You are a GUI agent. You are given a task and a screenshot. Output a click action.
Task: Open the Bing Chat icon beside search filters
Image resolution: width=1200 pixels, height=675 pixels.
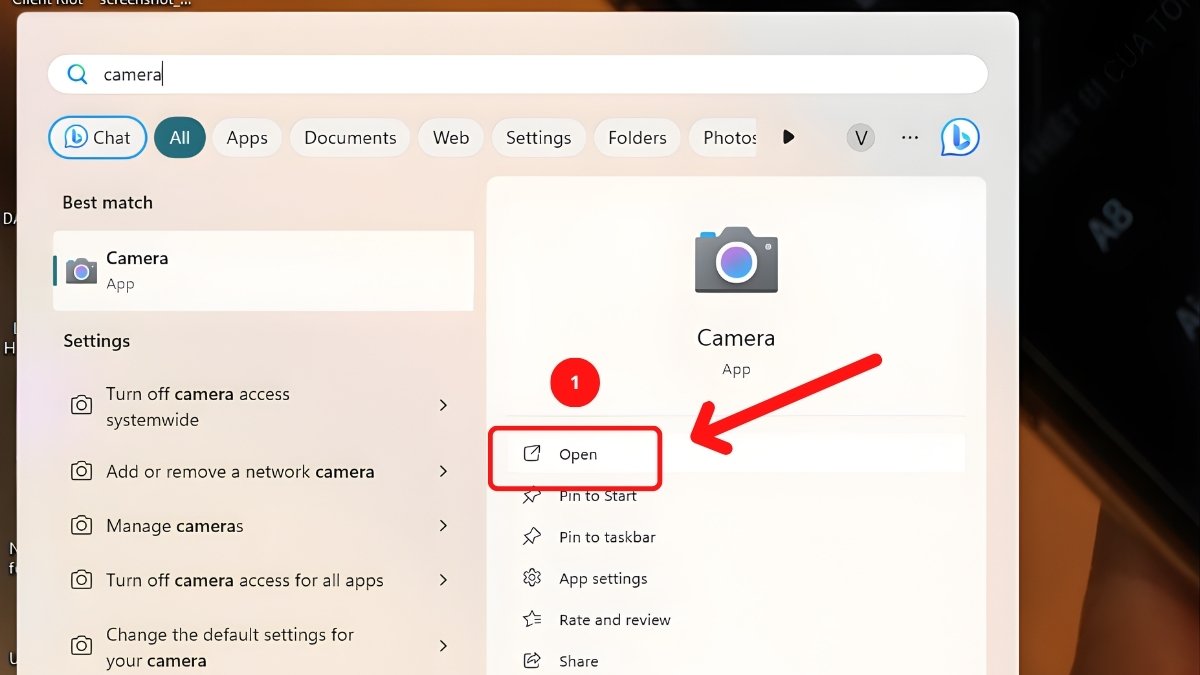point(958,137)
